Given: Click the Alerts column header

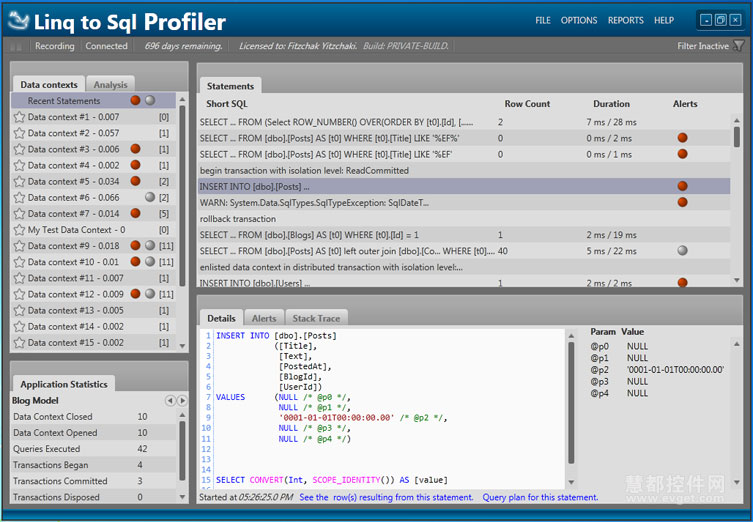Looking at the screenshot, I should click(685, 104).
